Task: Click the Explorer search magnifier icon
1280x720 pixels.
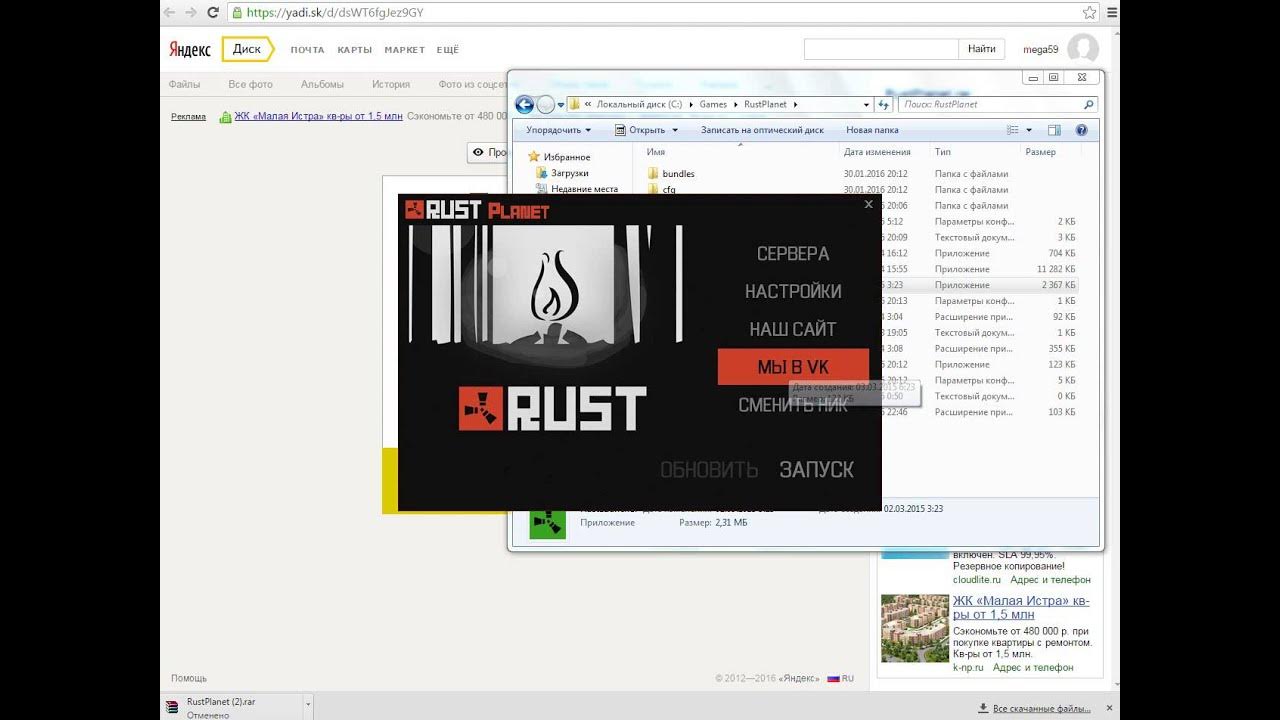Action: tap(1088, 104)
